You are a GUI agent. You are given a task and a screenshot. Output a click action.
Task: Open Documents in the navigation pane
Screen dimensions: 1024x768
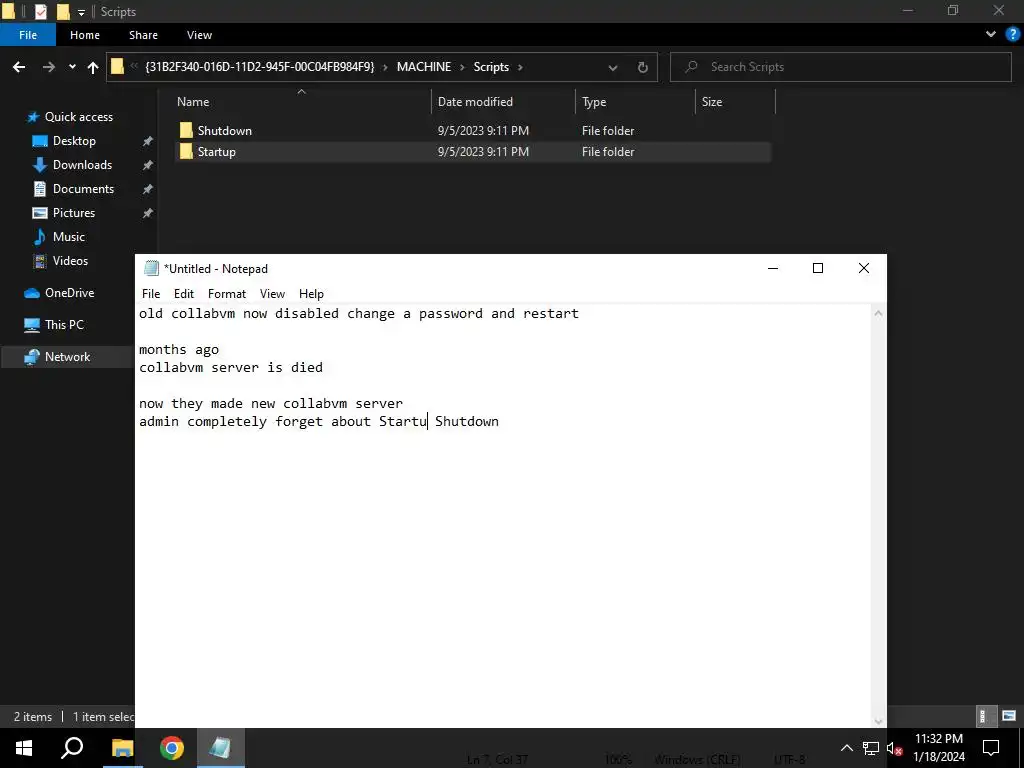point(83,189)
